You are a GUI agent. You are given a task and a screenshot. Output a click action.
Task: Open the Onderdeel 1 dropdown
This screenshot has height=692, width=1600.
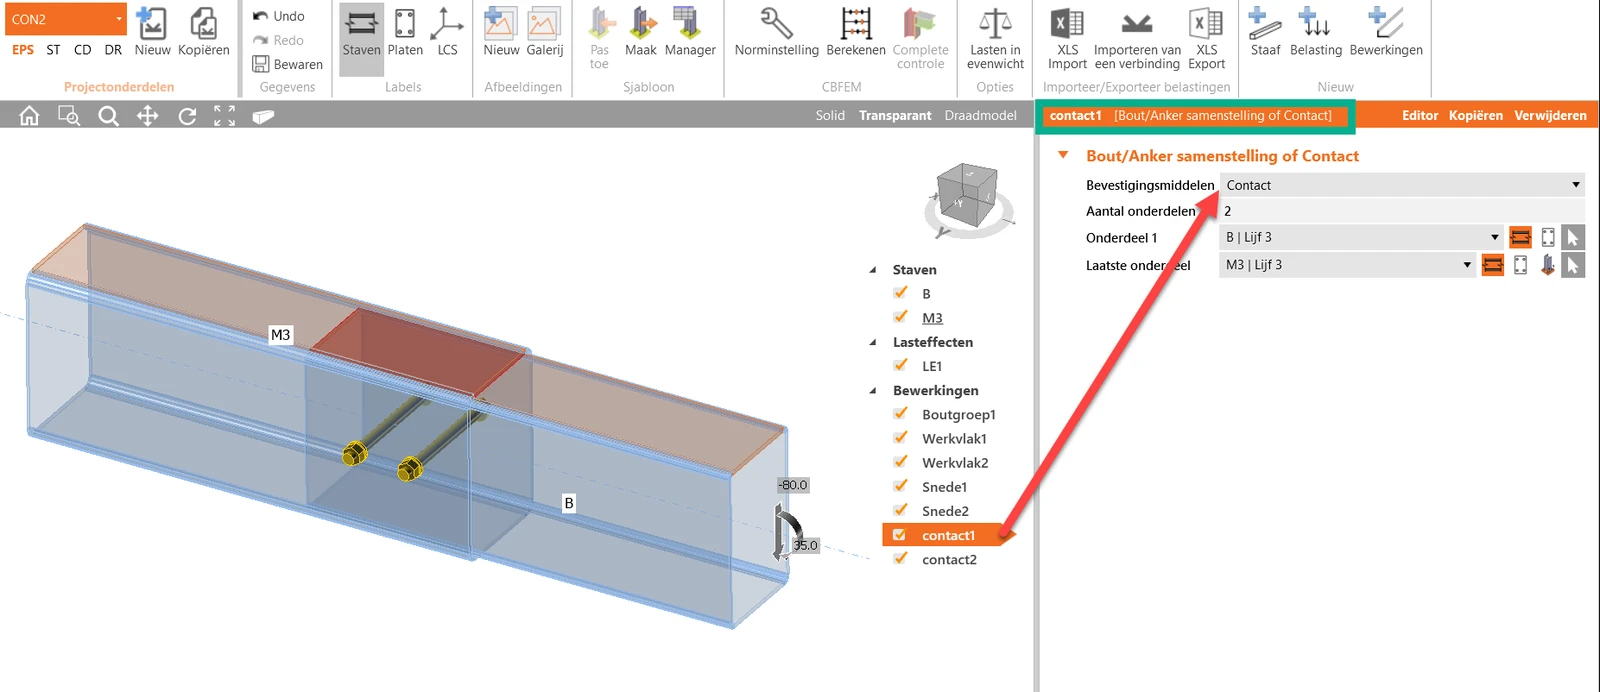pos(1361,237)
